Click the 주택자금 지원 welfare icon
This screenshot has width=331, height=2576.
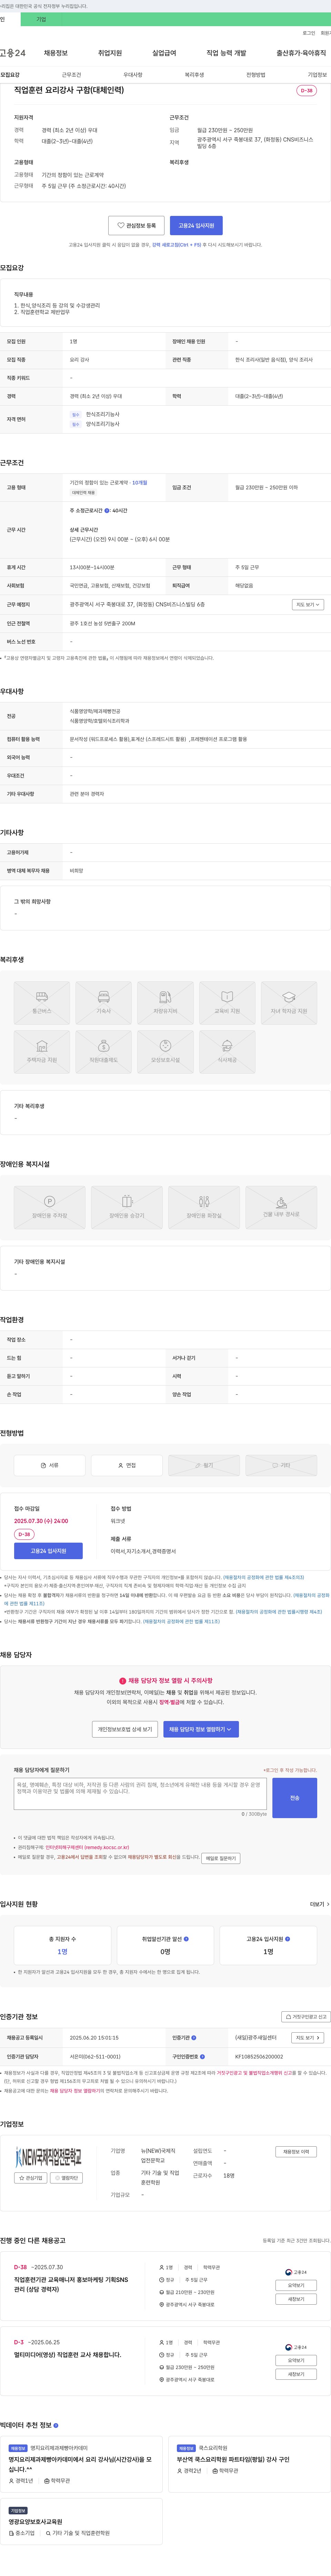tap(42, 1052)
